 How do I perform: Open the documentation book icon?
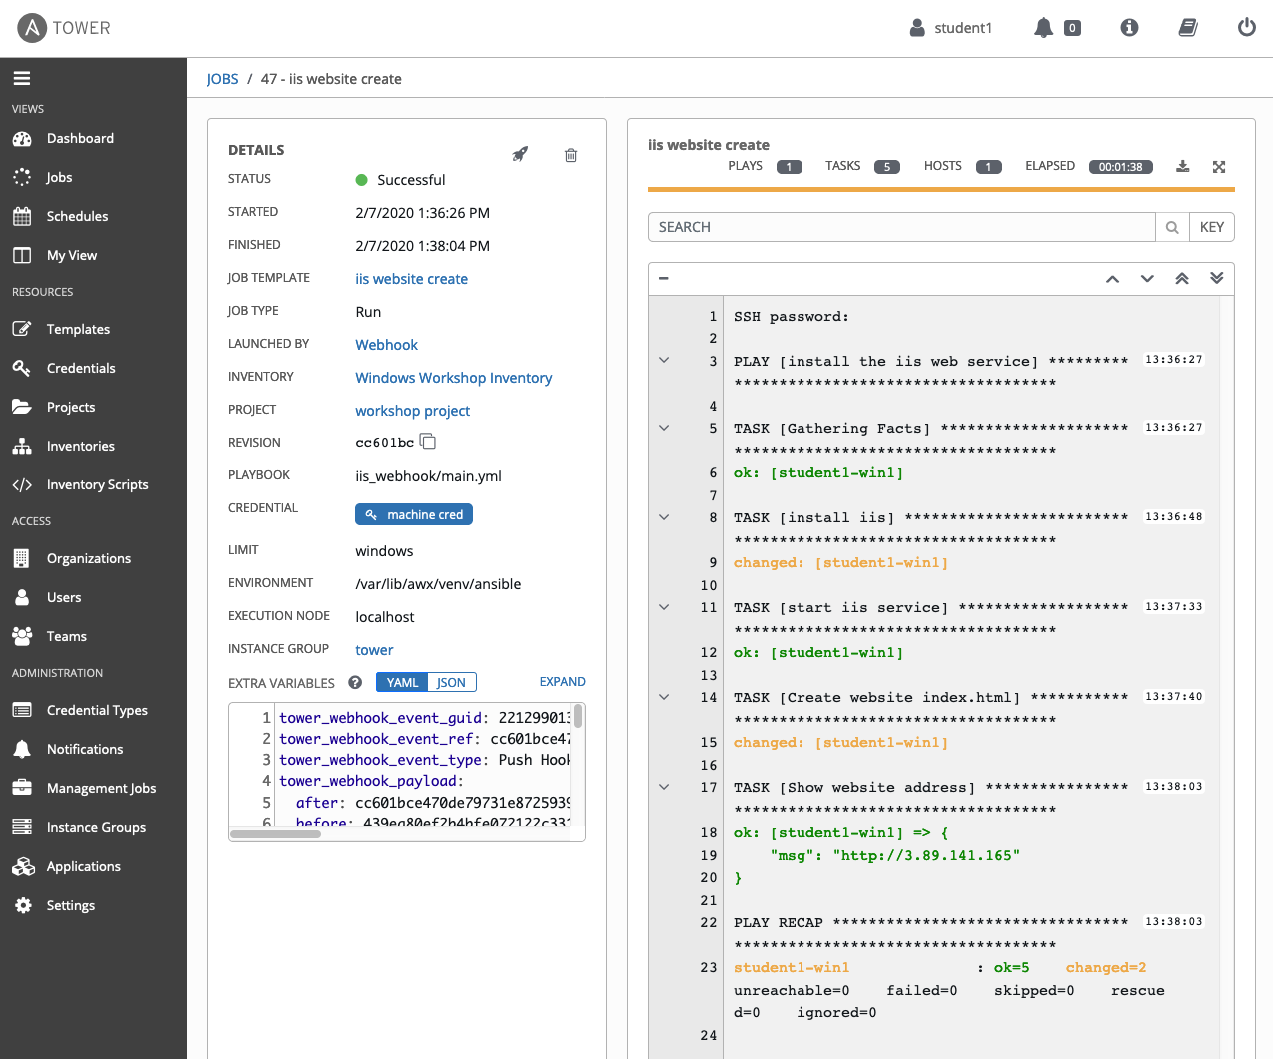[1188, 28]
